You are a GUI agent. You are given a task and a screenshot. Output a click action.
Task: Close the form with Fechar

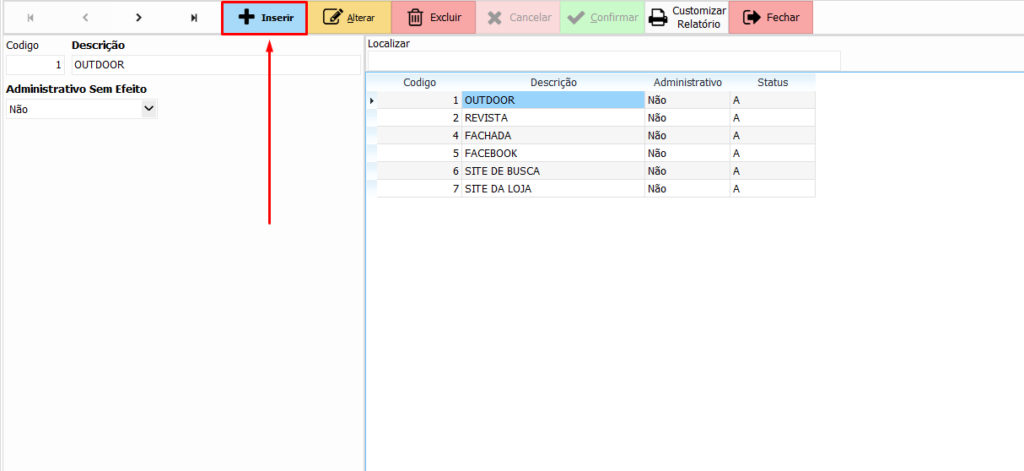pos(770,18)
